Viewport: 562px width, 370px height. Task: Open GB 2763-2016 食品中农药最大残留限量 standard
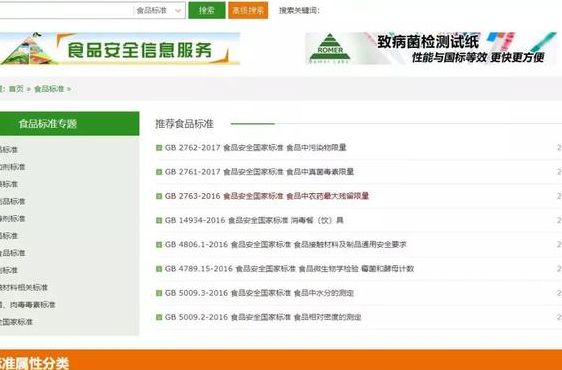[267, 196]
